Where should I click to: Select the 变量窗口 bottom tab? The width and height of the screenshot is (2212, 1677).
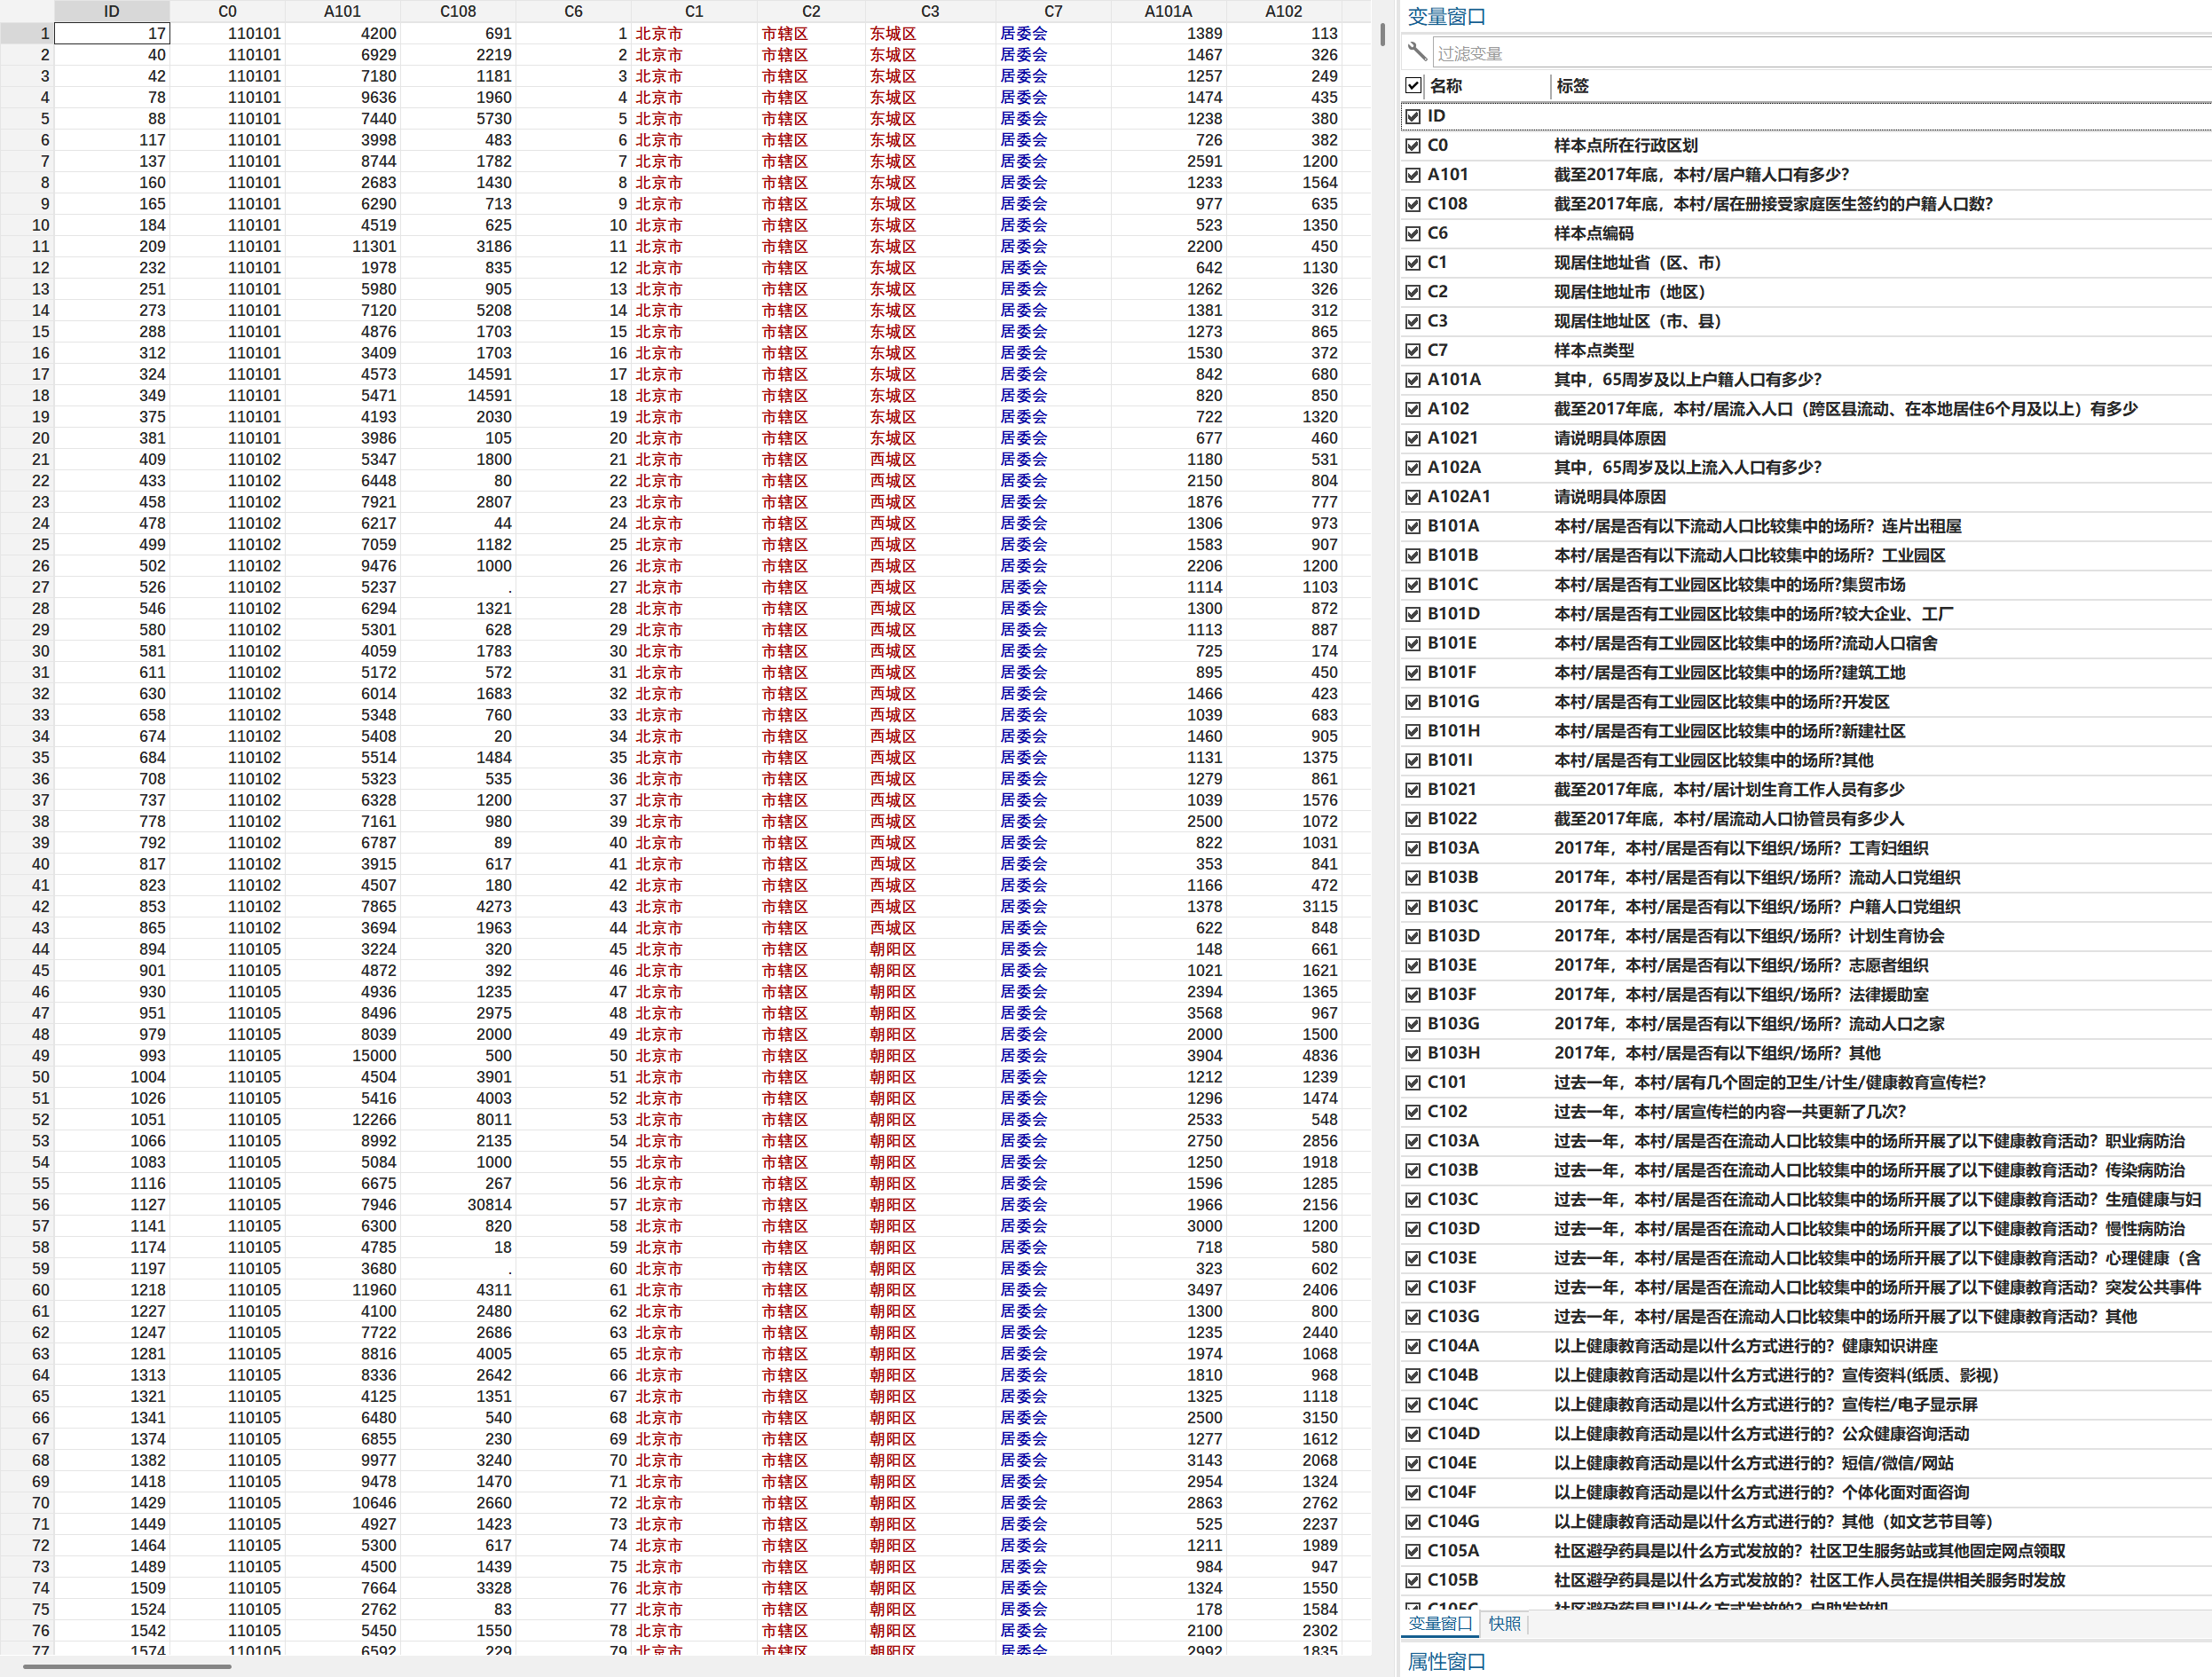tap(1440, 1624)
